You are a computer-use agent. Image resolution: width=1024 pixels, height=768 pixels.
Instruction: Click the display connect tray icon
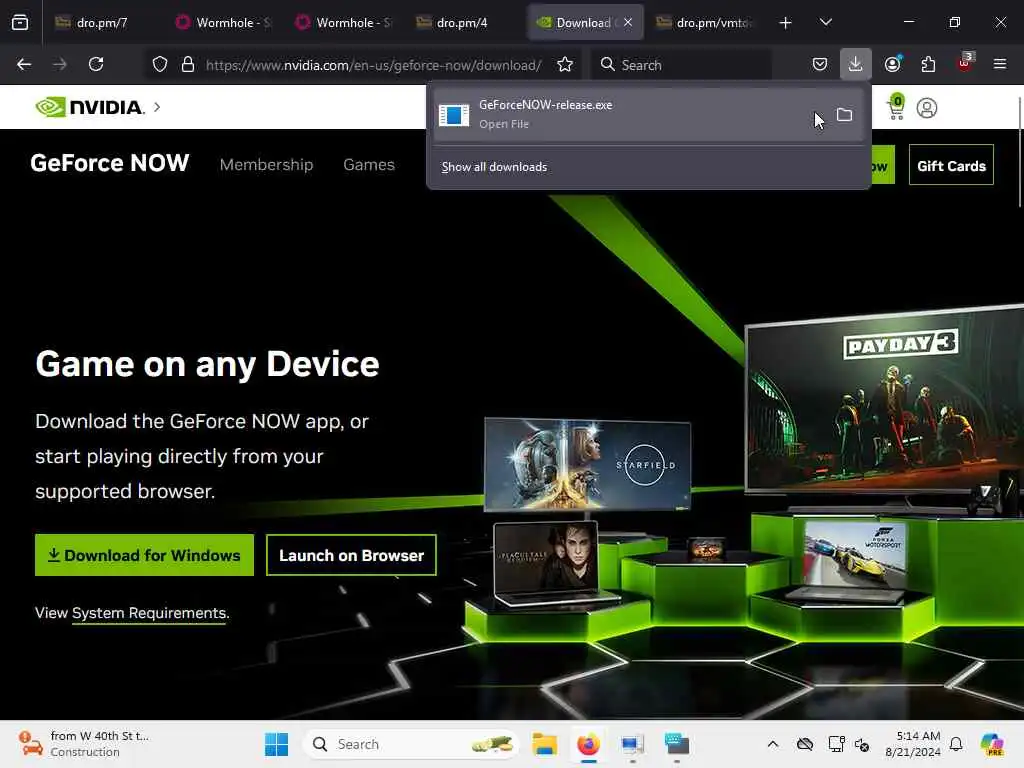tap(836, 744)
